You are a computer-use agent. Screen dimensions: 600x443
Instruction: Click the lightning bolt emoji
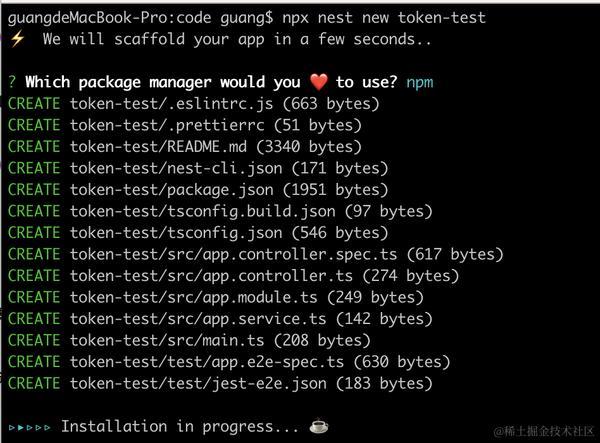click(x=16, y=39)
